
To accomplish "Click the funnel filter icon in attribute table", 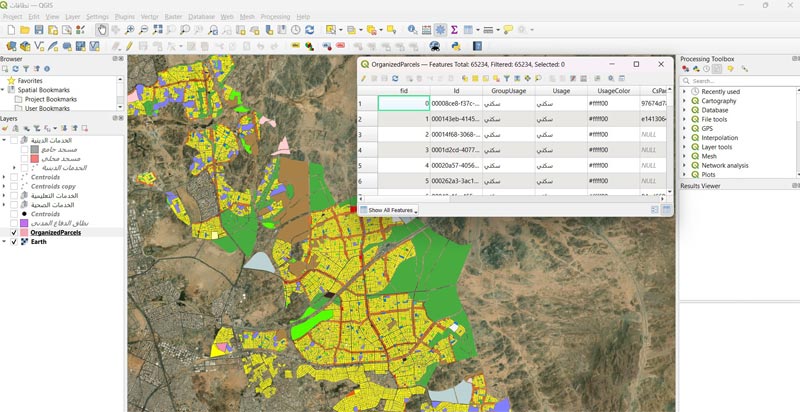I will coord(507,79).
